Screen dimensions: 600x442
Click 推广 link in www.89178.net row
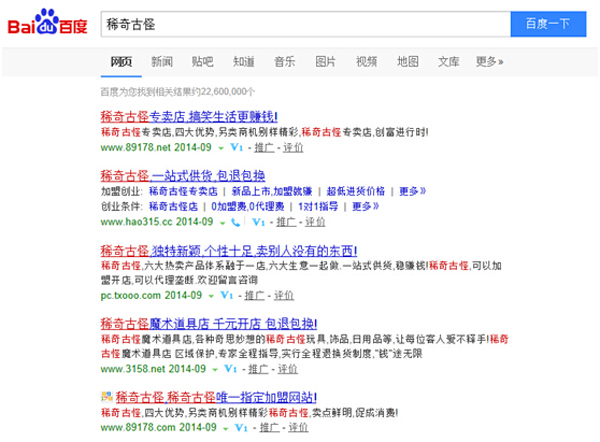[264, 147]
